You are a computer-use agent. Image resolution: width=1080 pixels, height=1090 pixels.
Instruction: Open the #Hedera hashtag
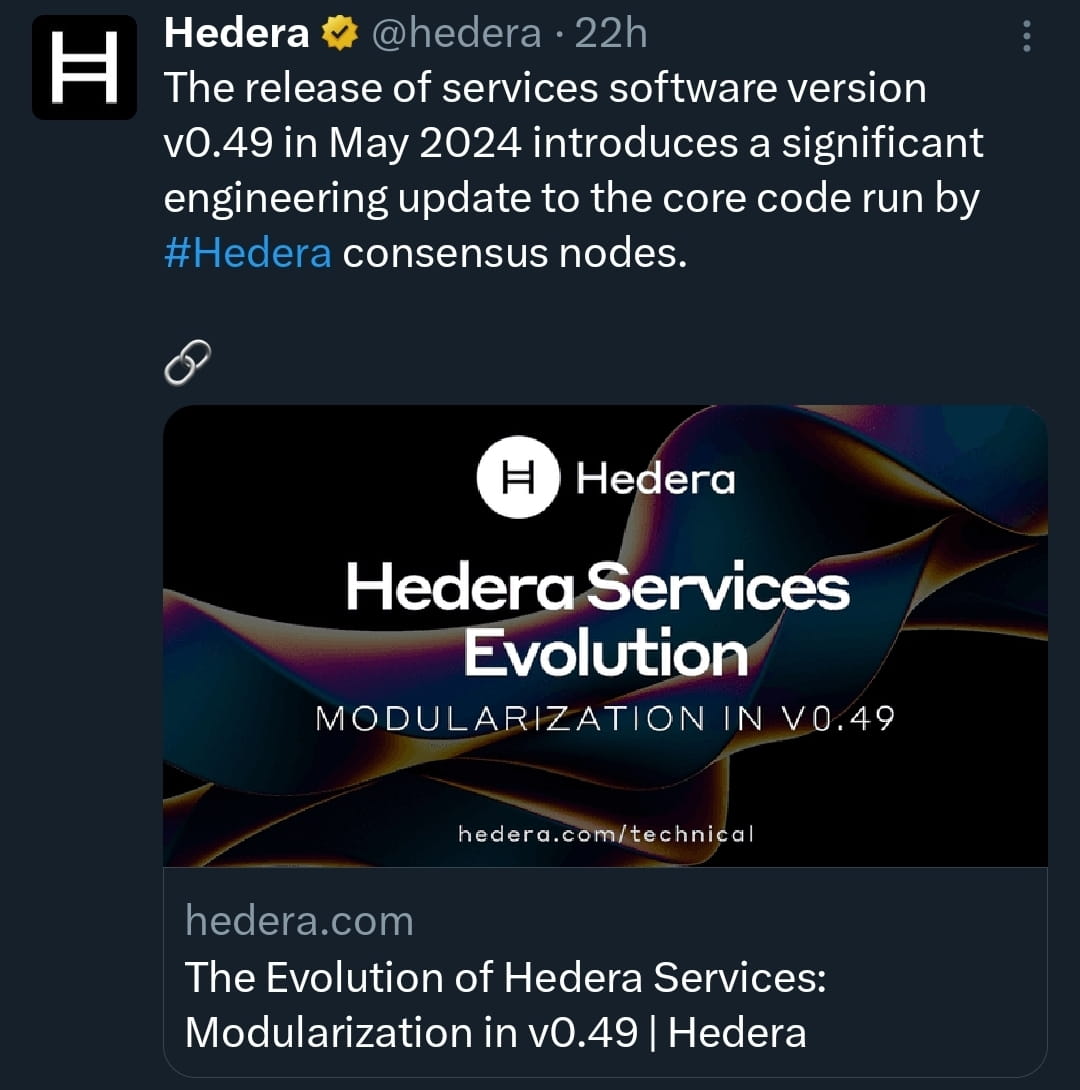point(247,252)
